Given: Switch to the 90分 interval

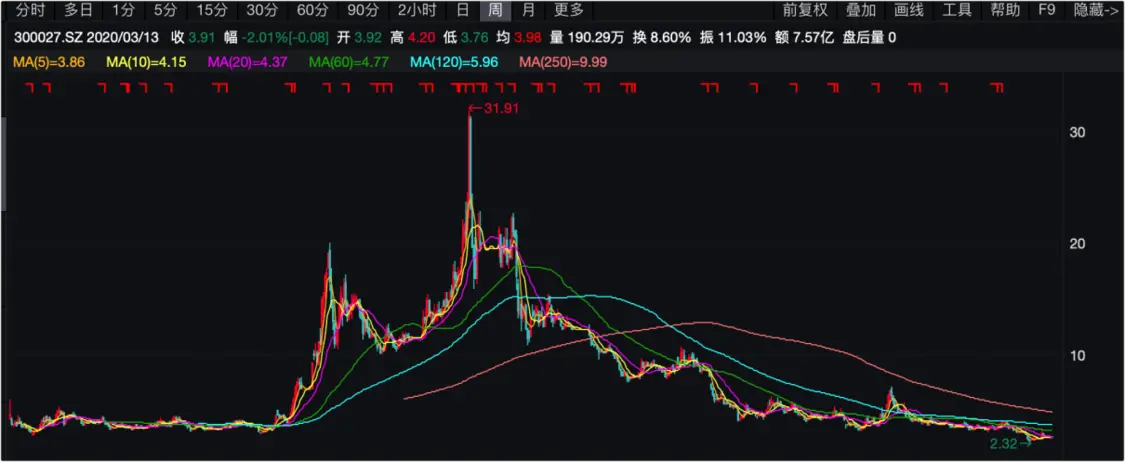Looking at the screenshot, I should click(x=362, y=10).
